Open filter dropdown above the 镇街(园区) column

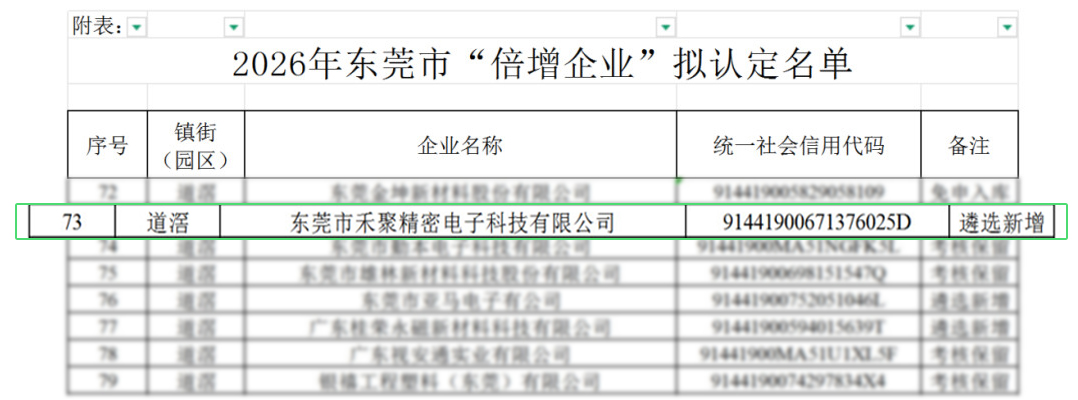coord(234,27)
